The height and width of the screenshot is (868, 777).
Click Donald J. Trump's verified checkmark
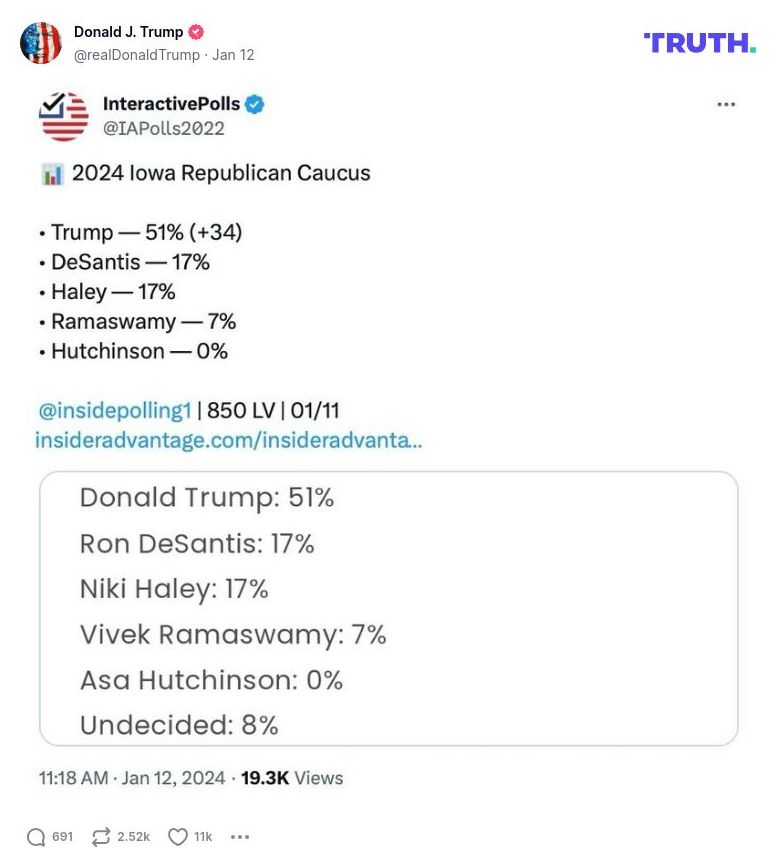point(195,31)
